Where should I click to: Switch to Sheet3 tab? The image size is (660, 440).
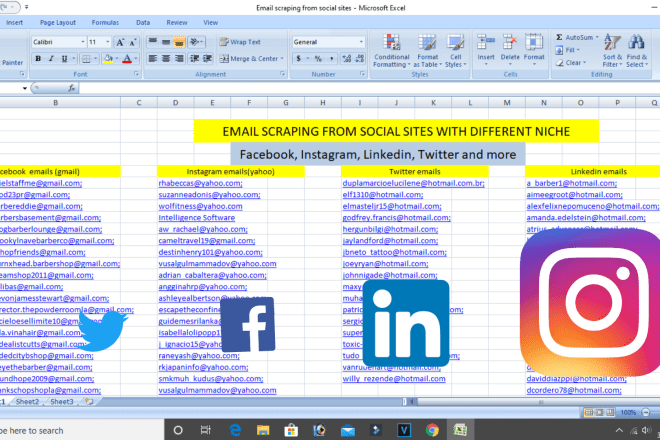click(62, 402)
